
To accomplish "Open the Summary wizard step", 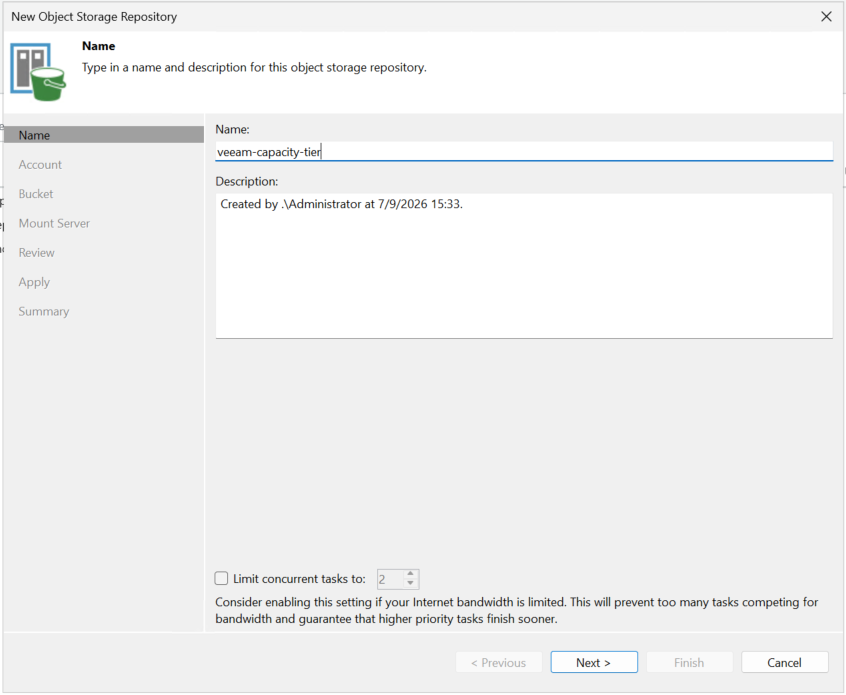I will click(x=44, y=311).
